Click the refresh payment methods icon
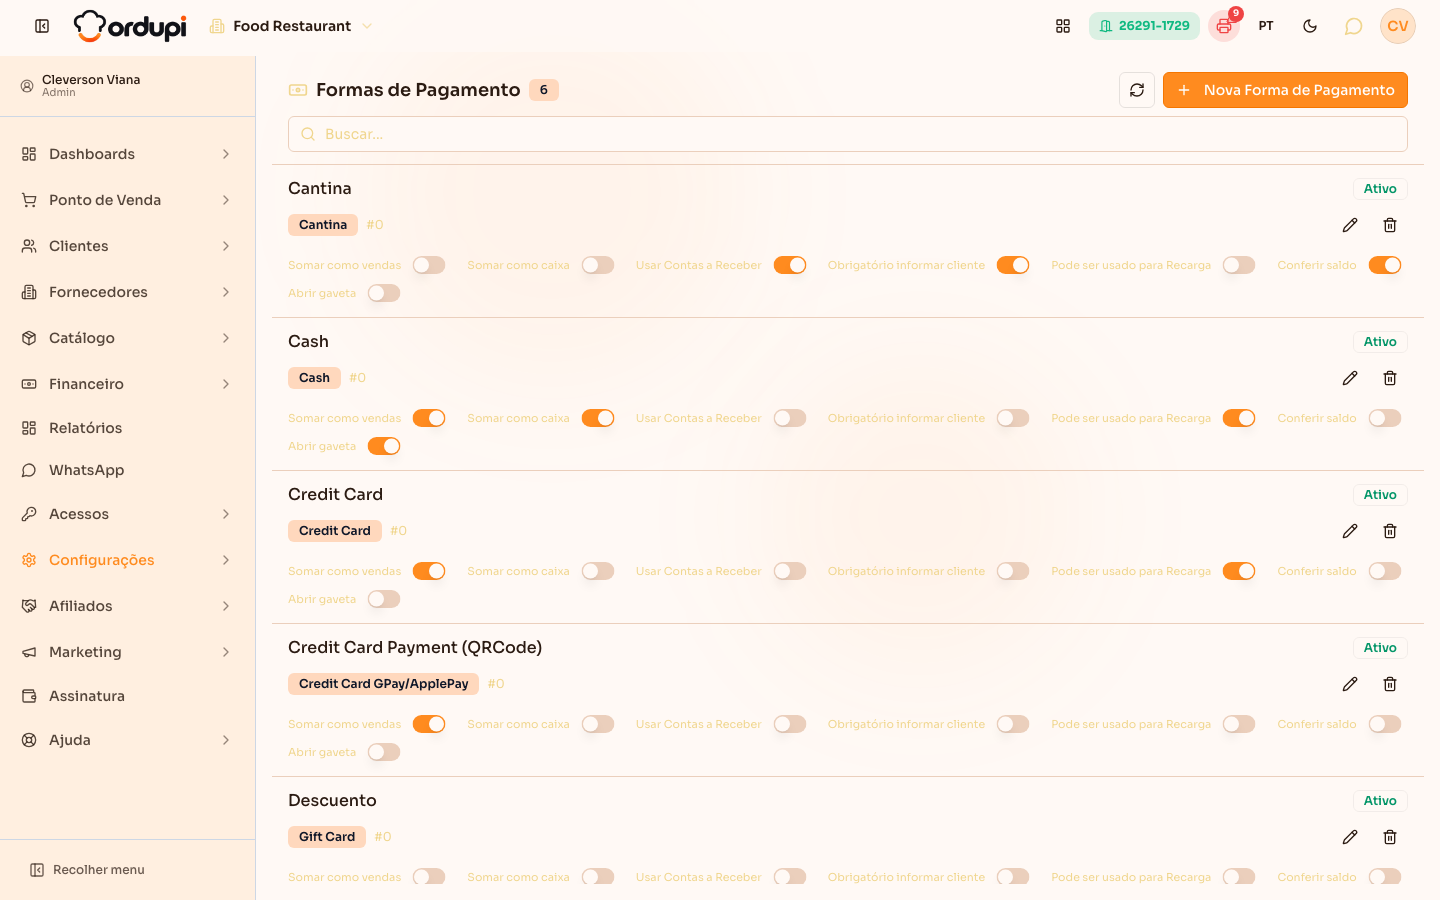The image size is (1440, 900). pos(1137,90)
